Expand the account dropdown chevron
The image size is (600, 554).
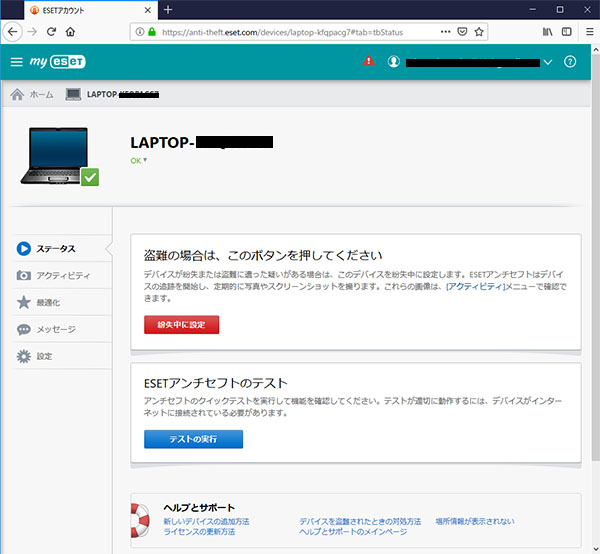tap(548, 62)
